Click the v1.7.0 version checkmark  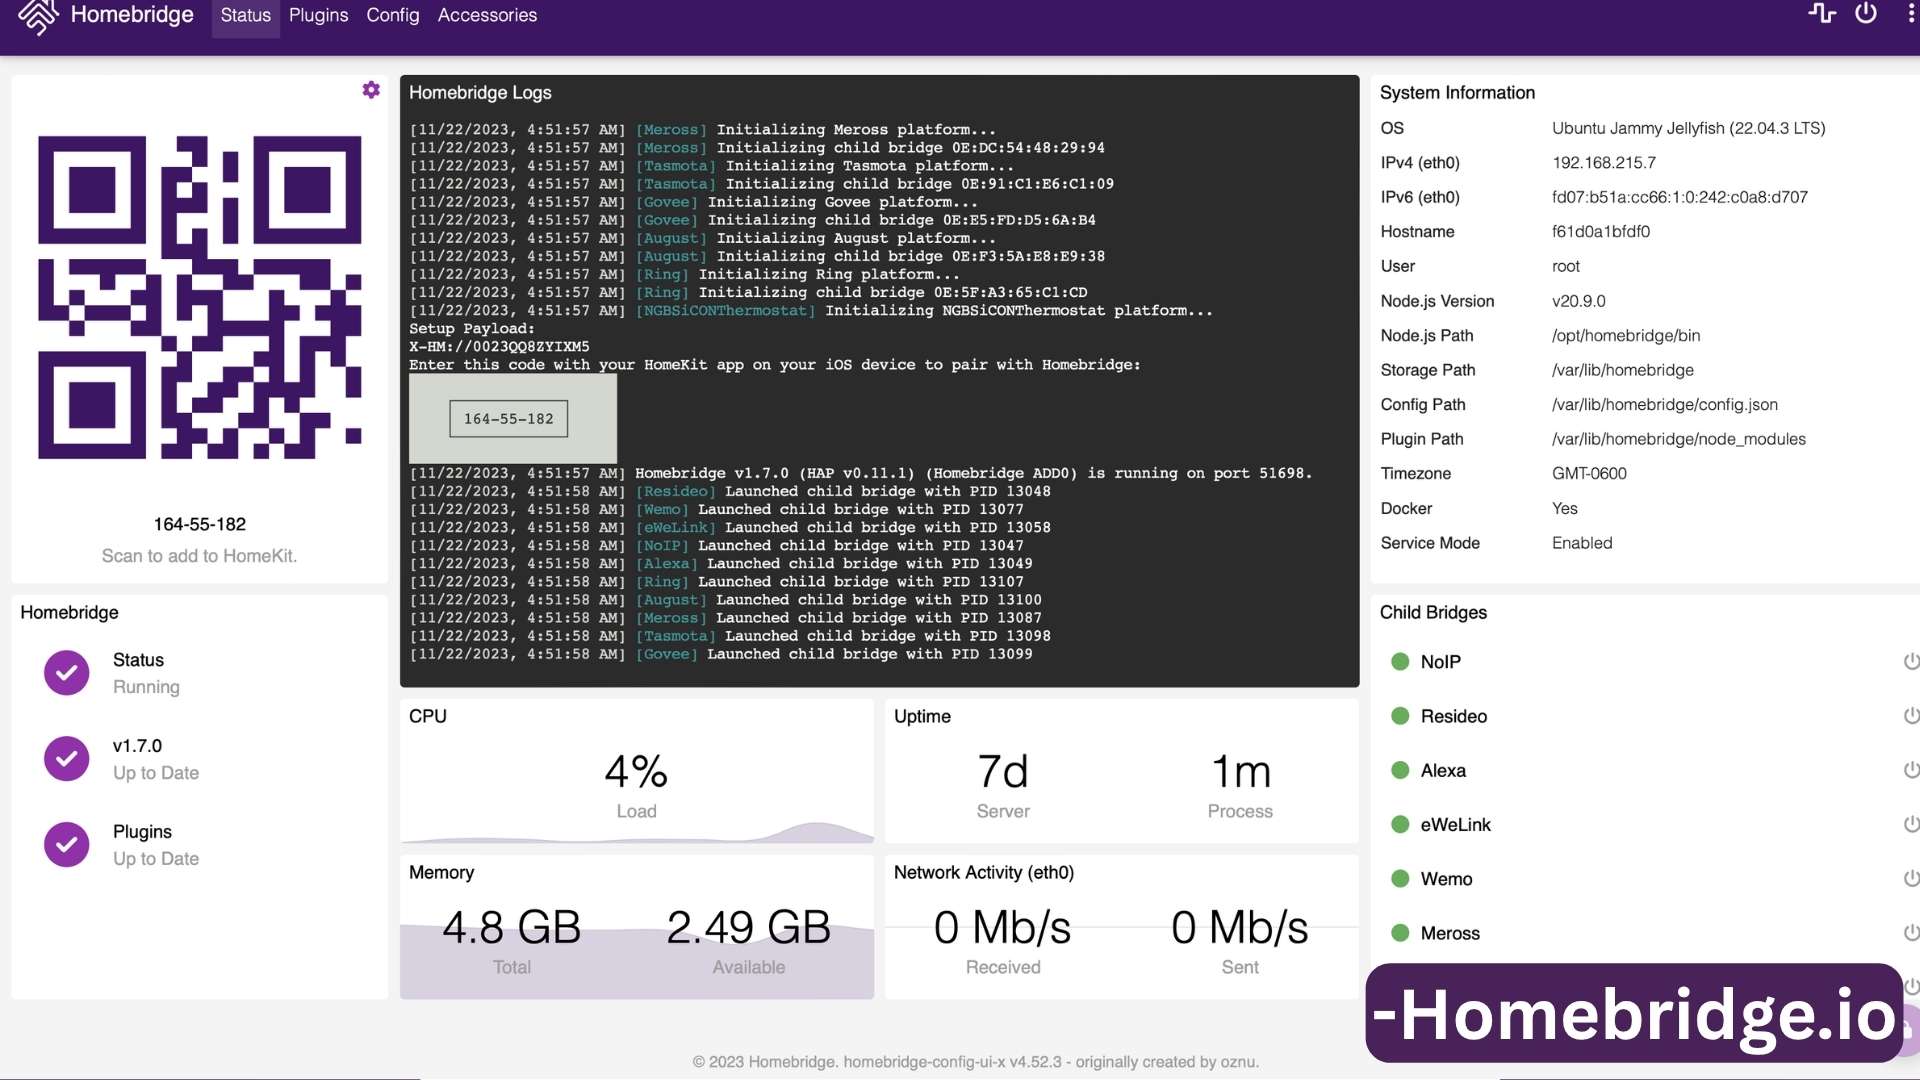(x=65, y=758)
